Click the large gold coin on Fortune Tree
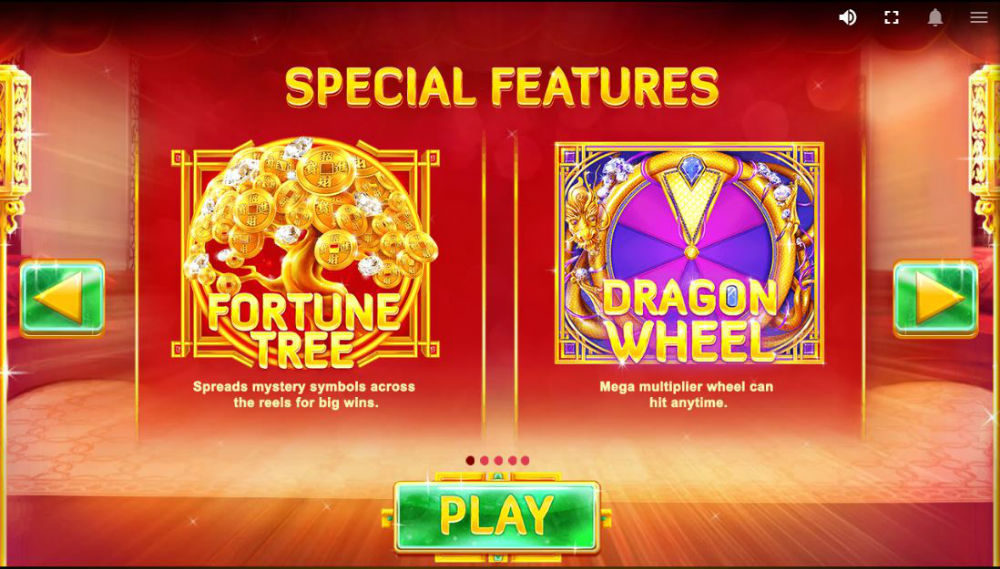Screen dimensions: 1000x569 click(x=325, y=170)
